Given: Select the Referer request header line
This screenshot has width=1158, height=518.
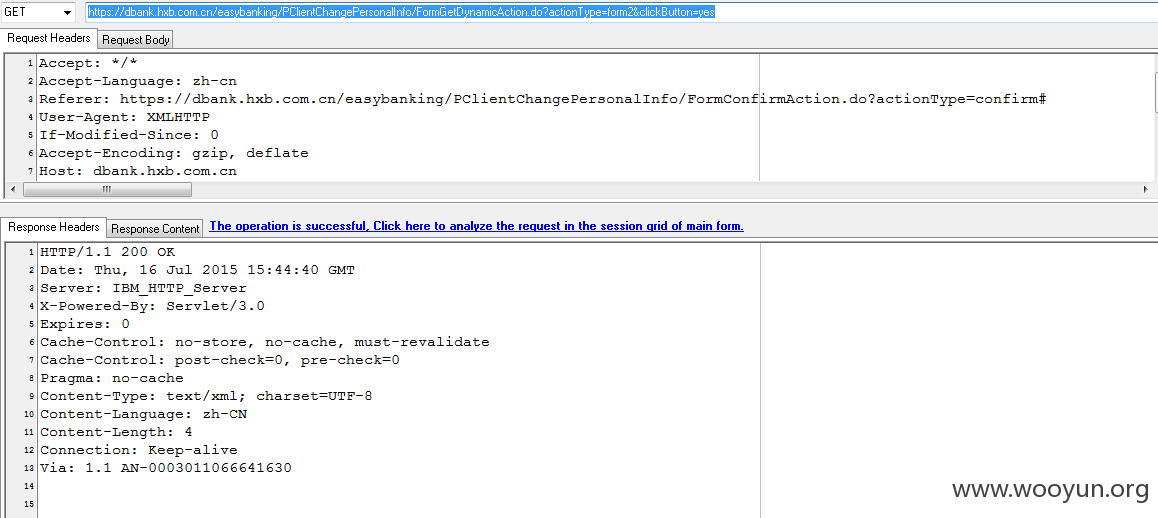Looking at the screenshot, I should click(x=542, y=99).
